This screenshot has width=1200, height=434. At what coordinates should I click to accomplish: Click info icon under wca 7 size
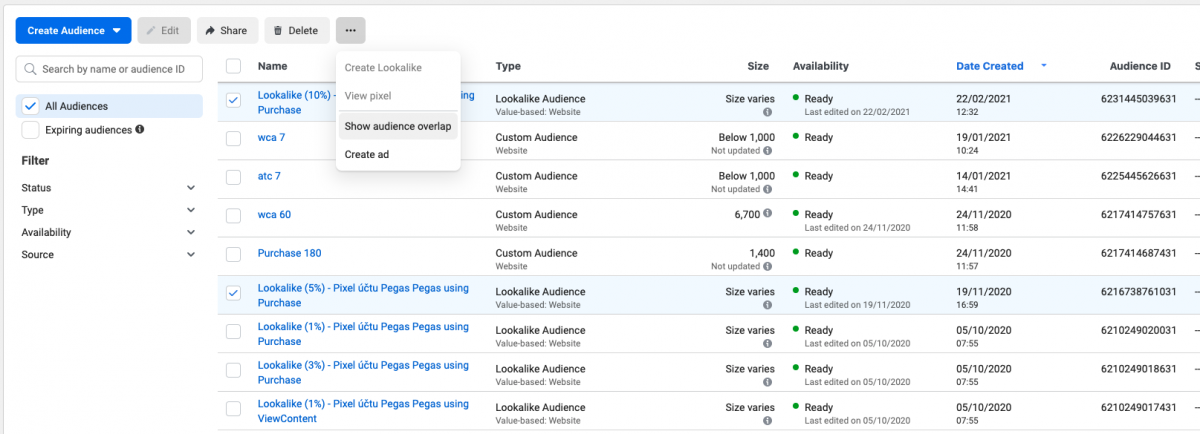[767, 151]
